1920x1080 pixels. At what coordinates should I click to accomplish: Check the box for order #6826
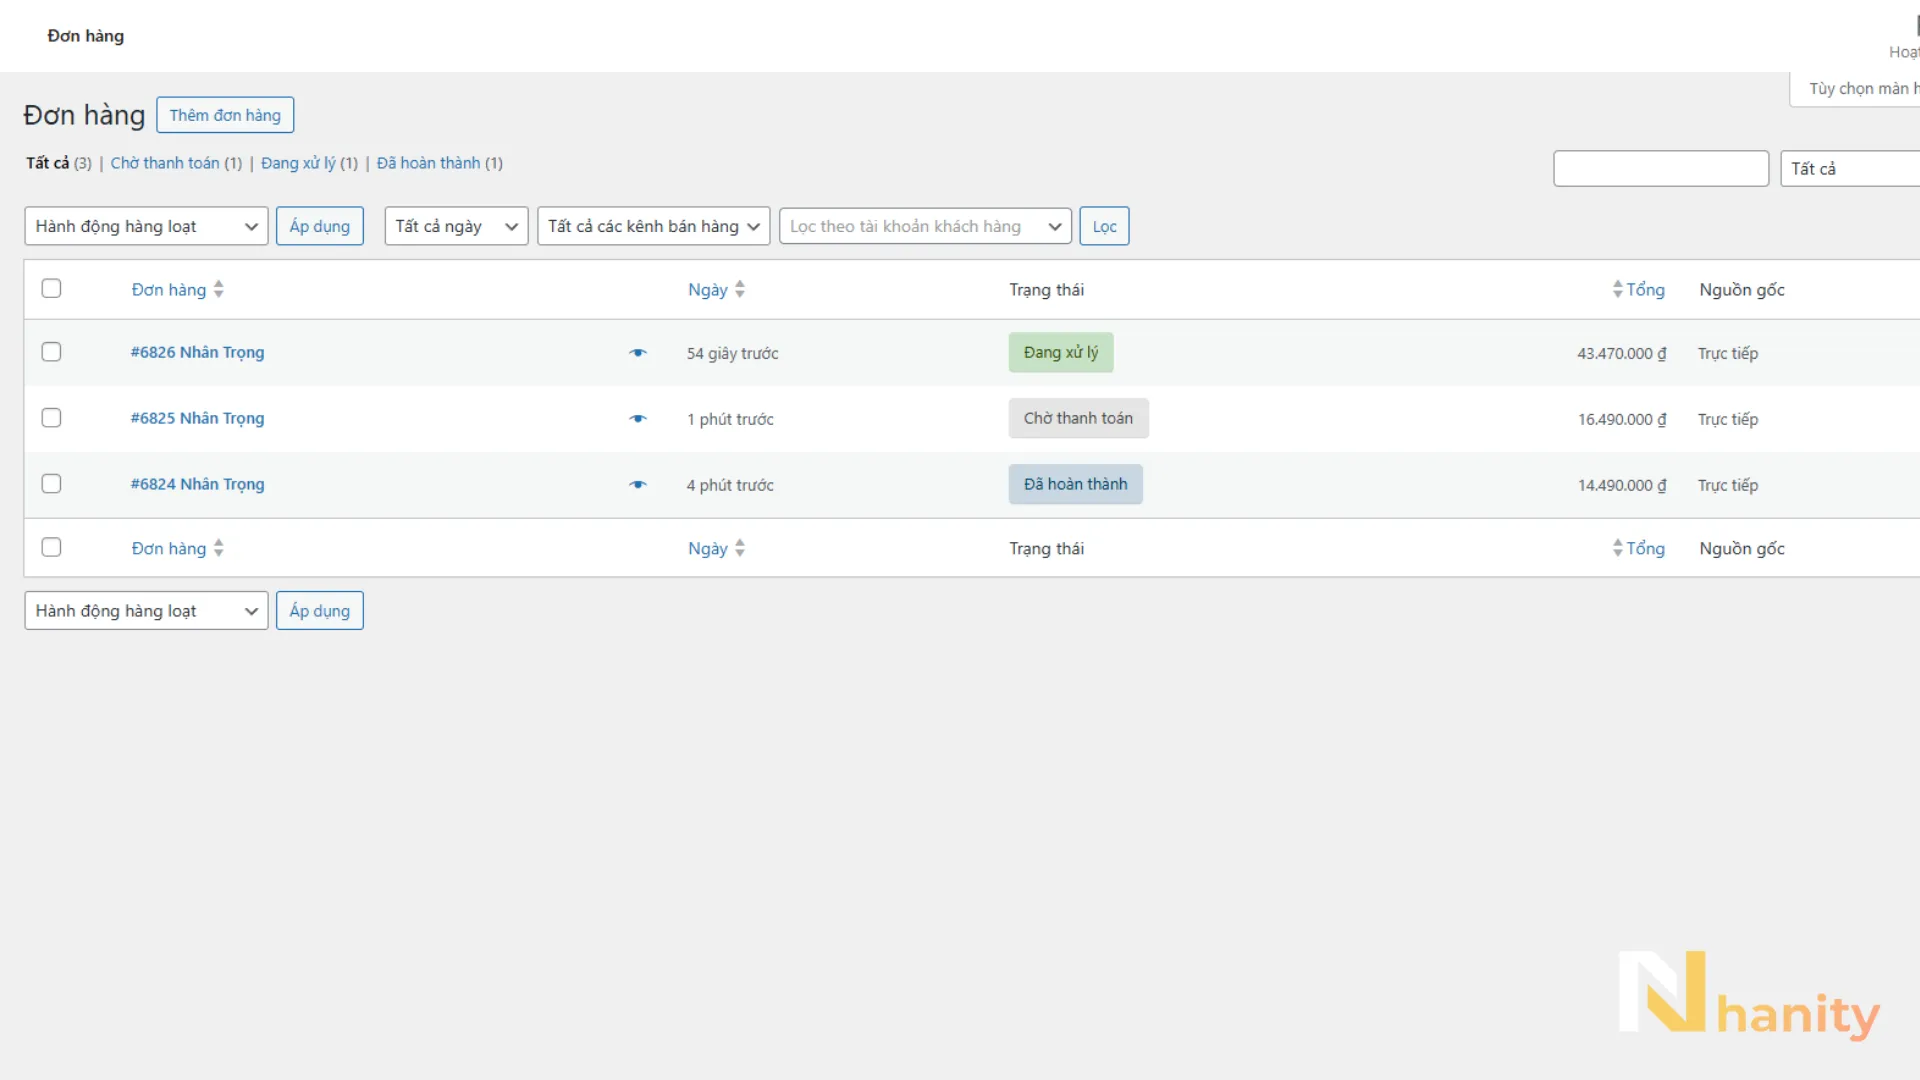point(51,352)
